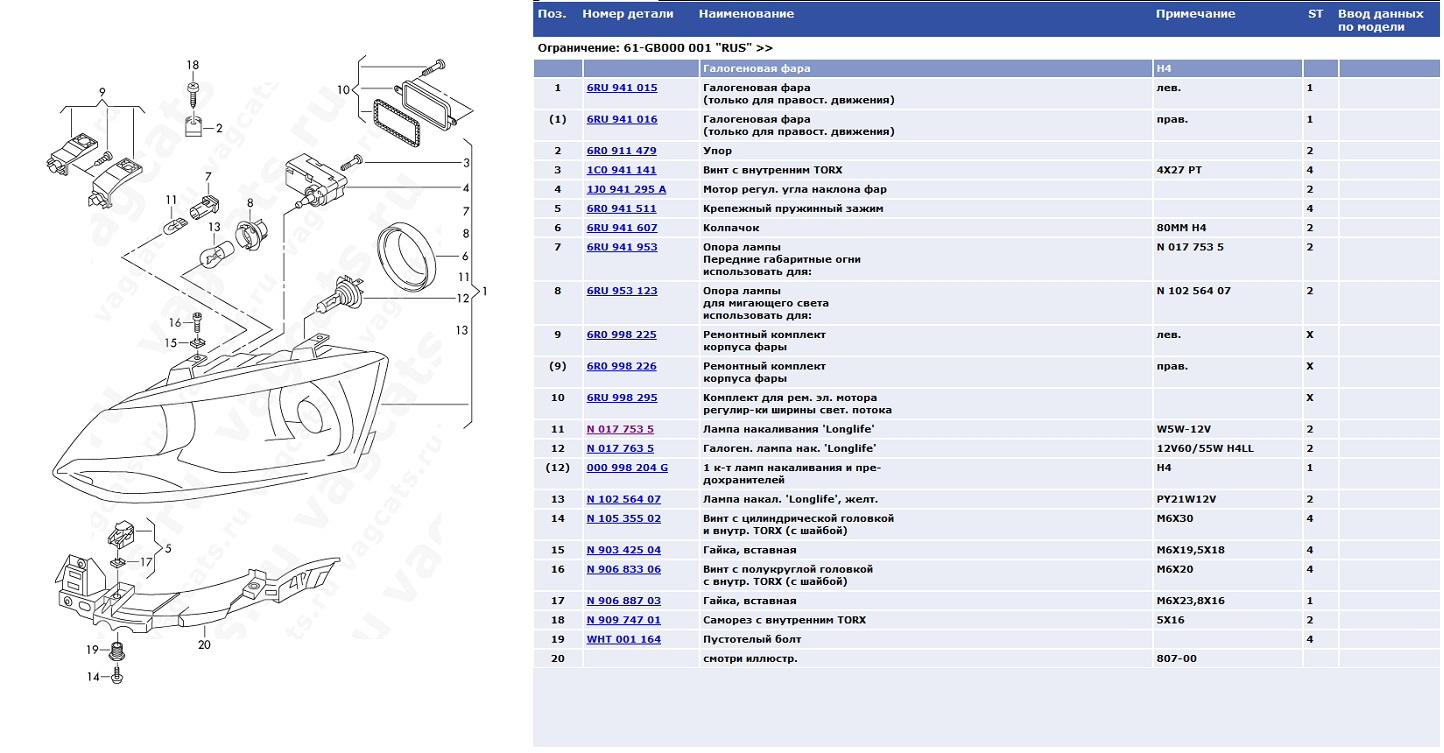
Task: Open part number link 6RU 941 015
Action: pyautogui.click(x=621, y=88)
